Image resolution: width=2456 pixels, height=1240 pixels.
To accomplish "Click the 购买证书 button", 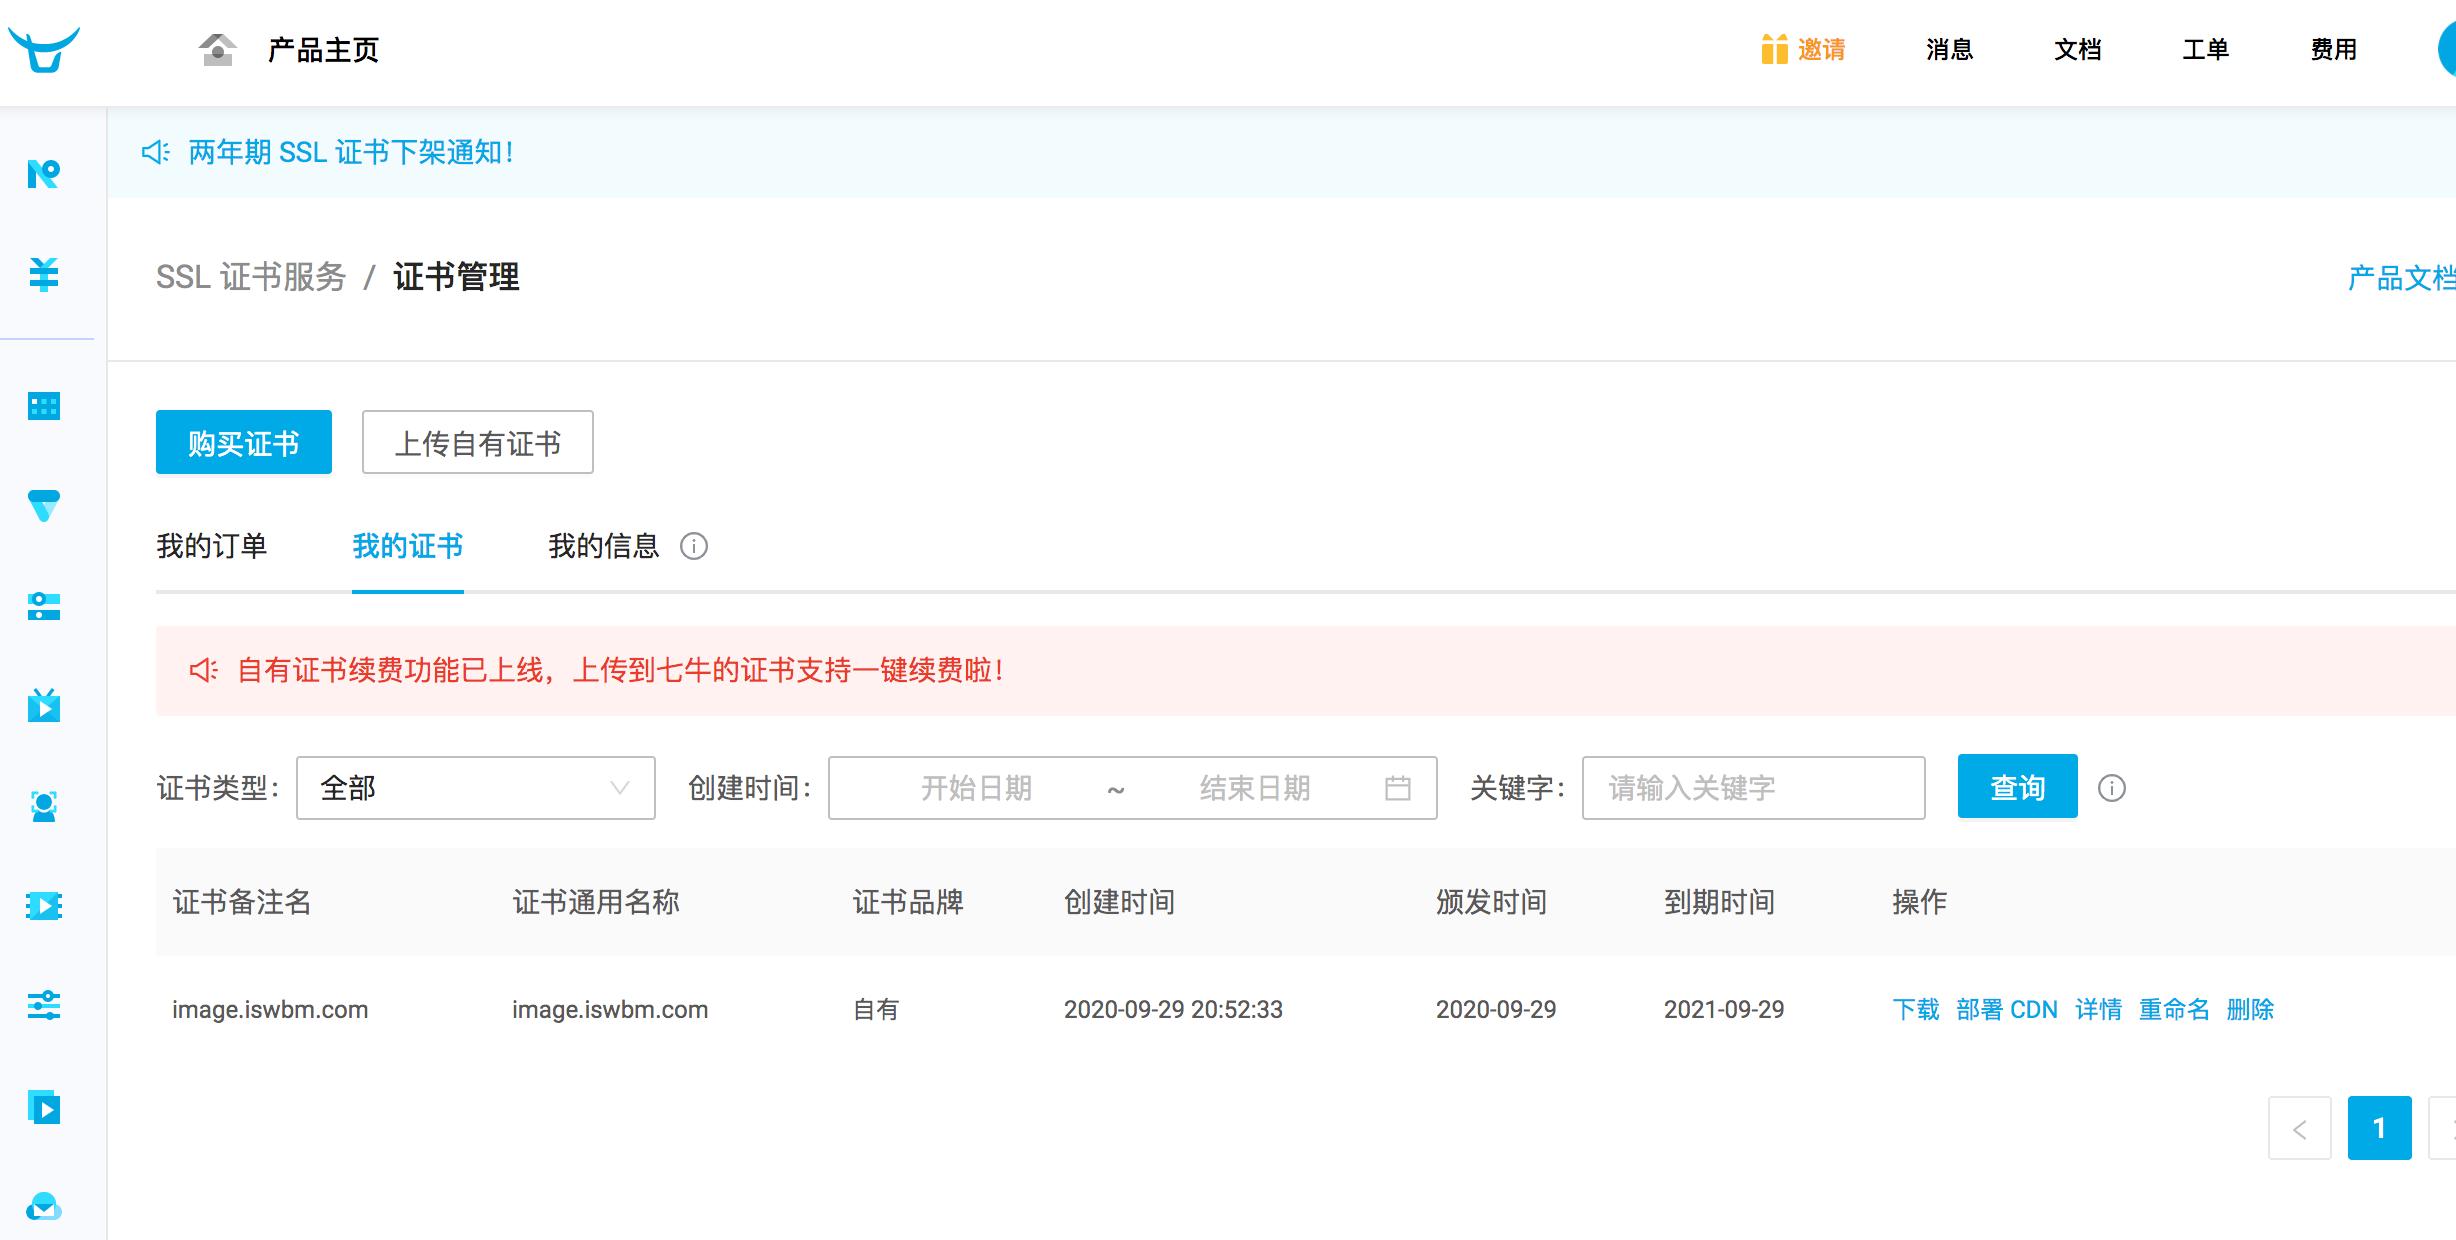I will pyautogui.click(x=243, y=442).
